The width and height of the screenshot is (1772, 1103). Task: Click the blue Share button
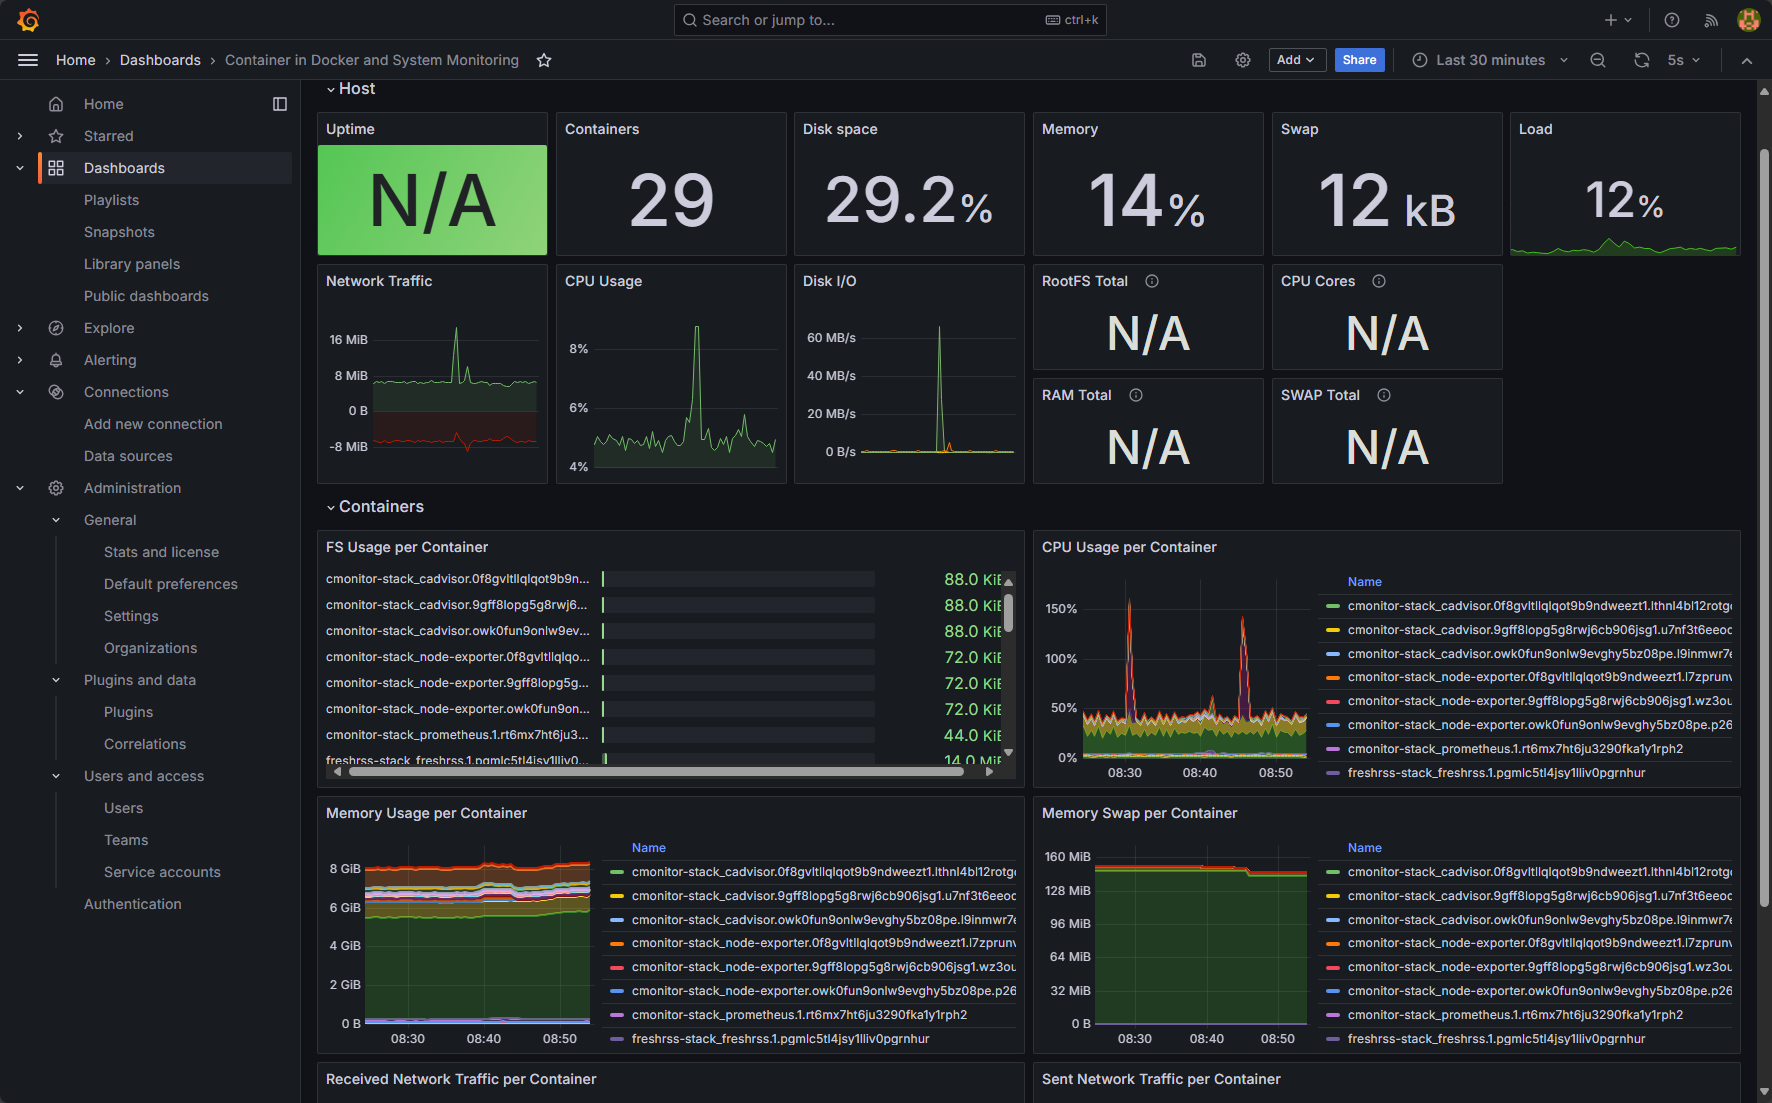(1359, 60)
